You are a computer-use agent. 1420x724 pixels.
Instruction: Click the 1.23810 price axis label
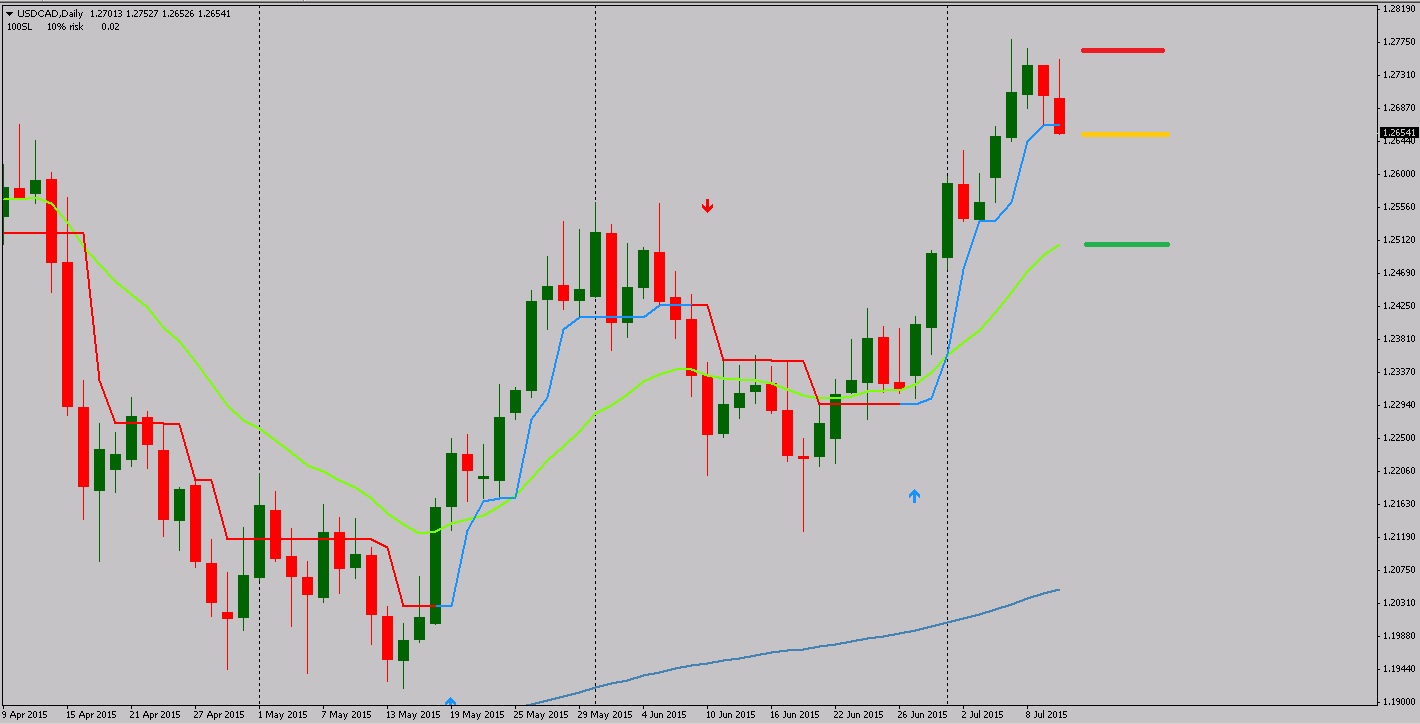coord(1400,339)
